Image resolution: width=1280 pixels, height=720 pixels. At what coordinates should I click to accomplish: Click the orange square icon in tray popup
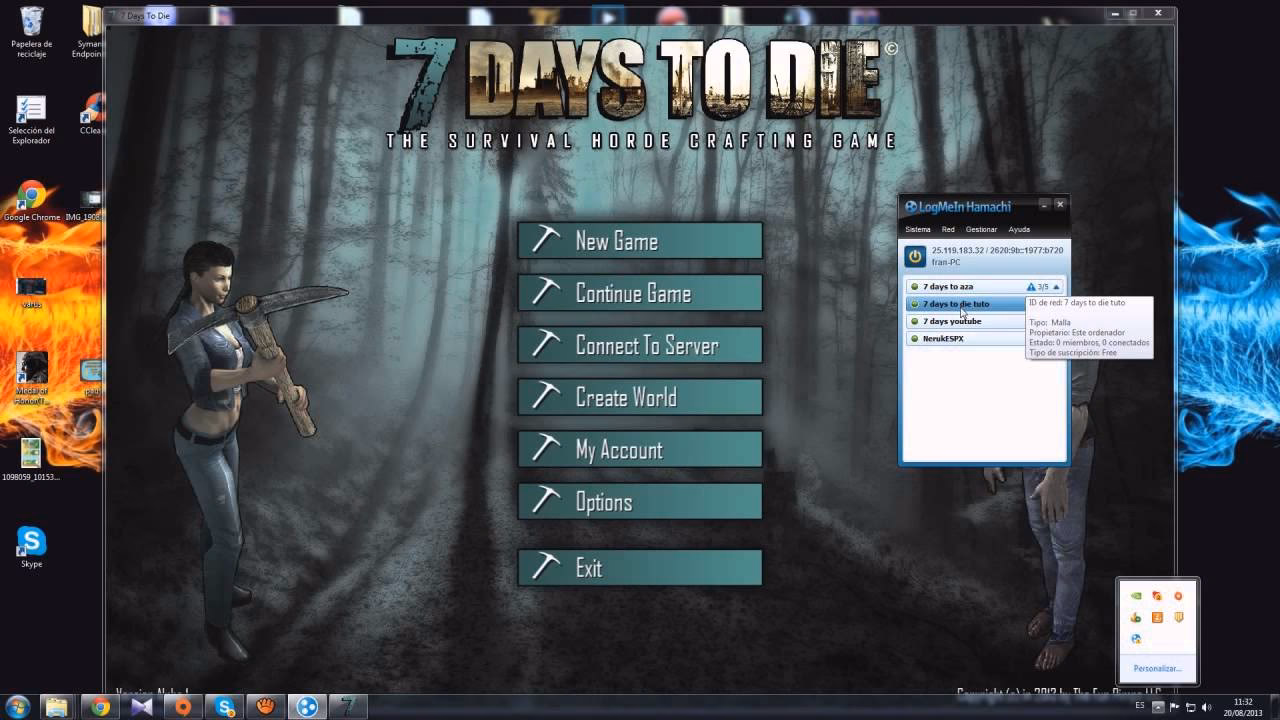pos(1157,617)
